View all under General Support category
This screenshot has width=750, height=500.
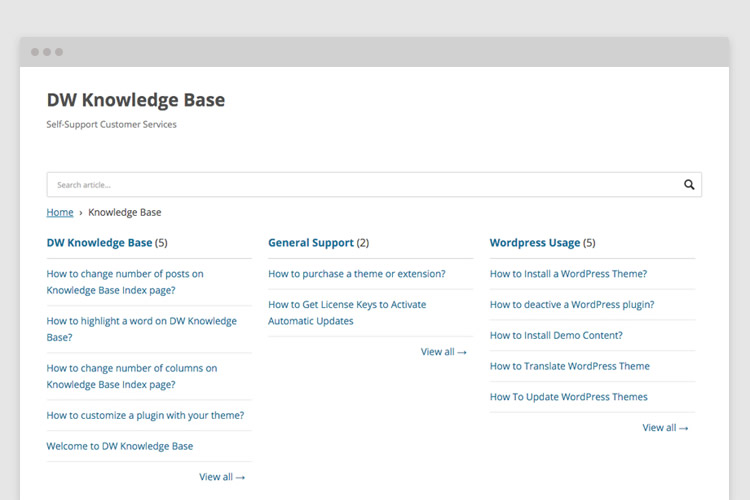pos(444,352)
